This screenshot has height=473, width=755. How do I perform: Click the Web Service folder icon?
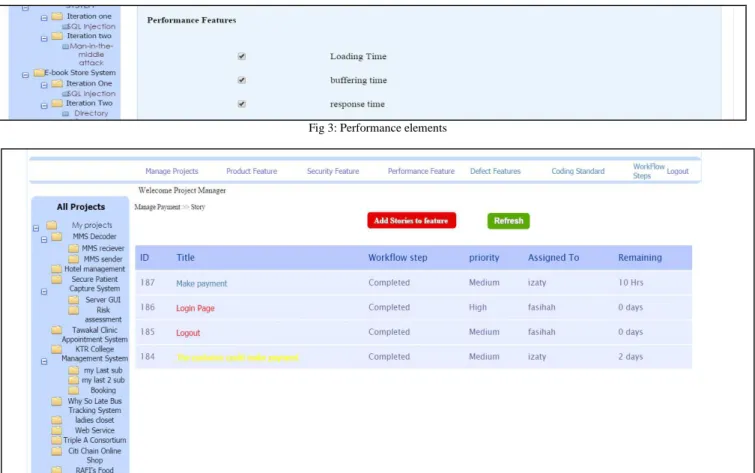[57, 430]
